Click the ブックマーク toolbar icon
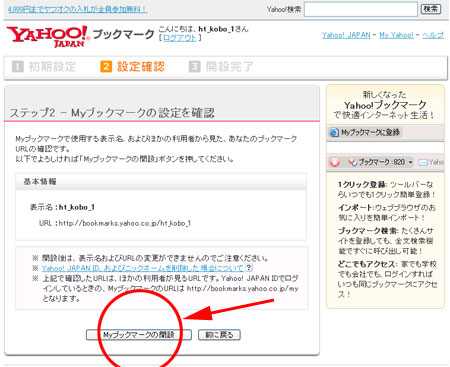The height and width of the screenshot is (367, 450). [x=353, y=162]
